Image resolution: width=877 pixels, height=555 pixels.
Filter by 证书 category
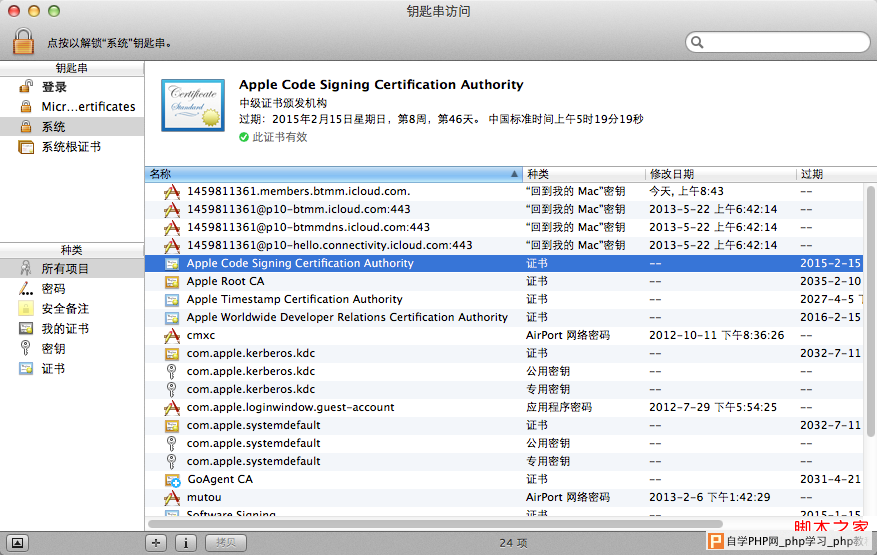point(72,369)
